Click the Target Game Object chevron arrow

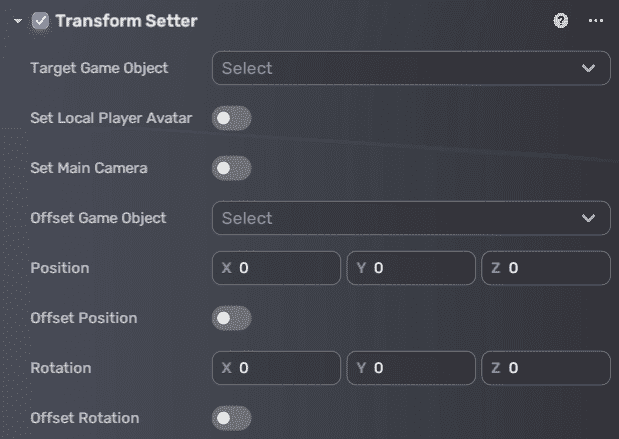(x=588, y=68)
